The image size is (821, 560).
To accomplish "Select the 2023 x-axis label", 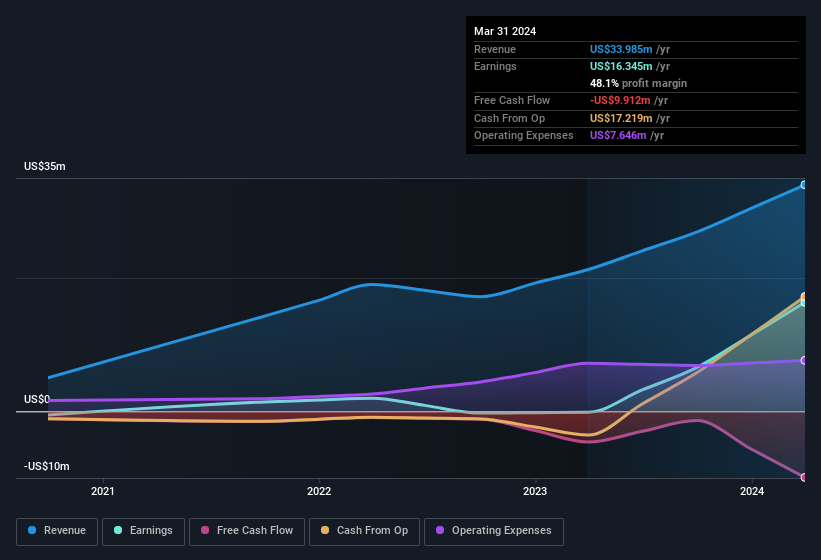I will (x=535, y=491).
